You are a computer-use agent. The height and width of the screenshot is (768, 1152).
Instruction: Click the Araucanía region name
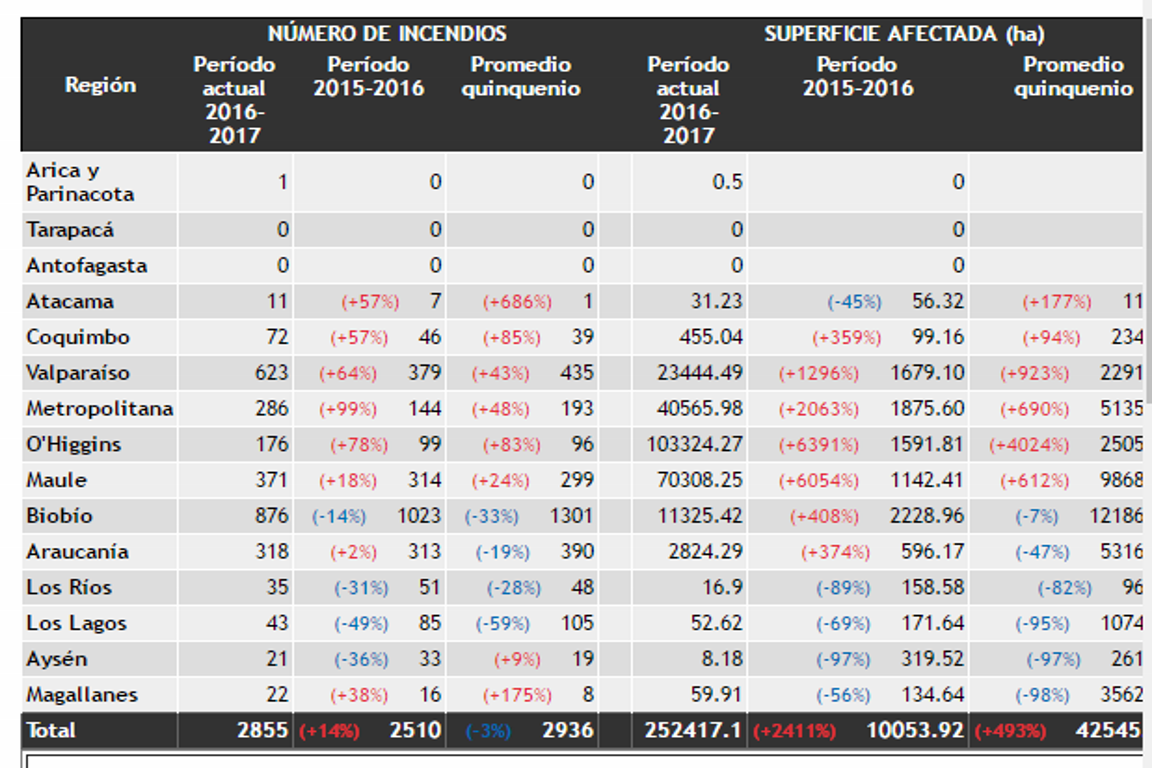tap(77, 552)
